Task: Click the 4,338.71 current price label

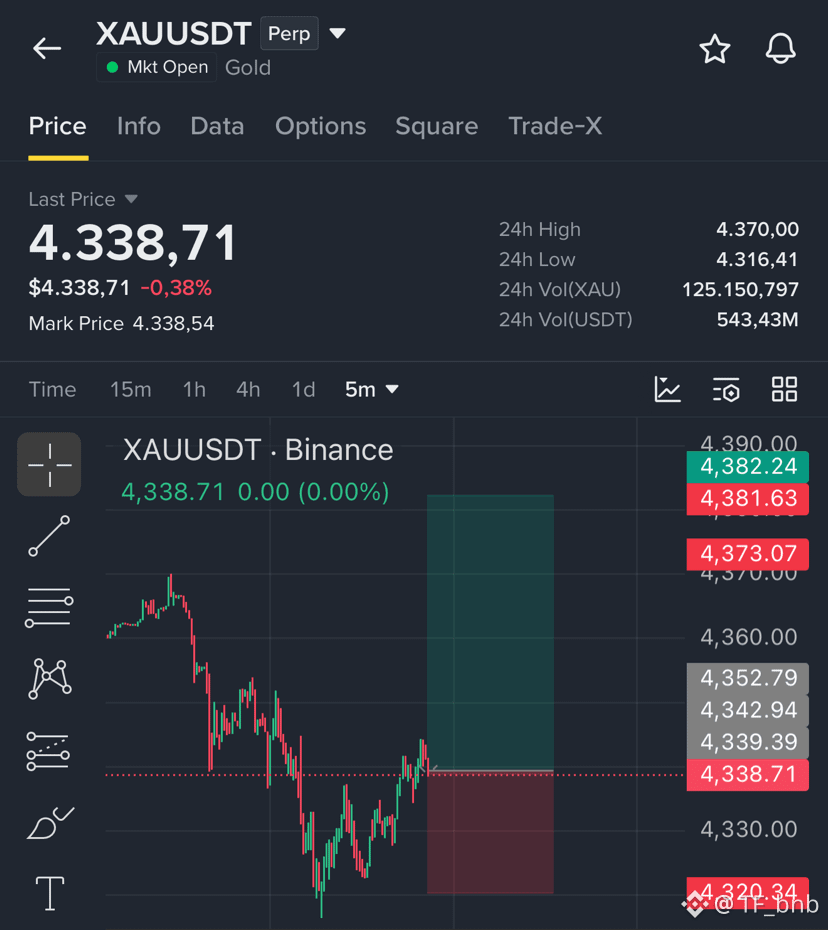Action: 747,775
